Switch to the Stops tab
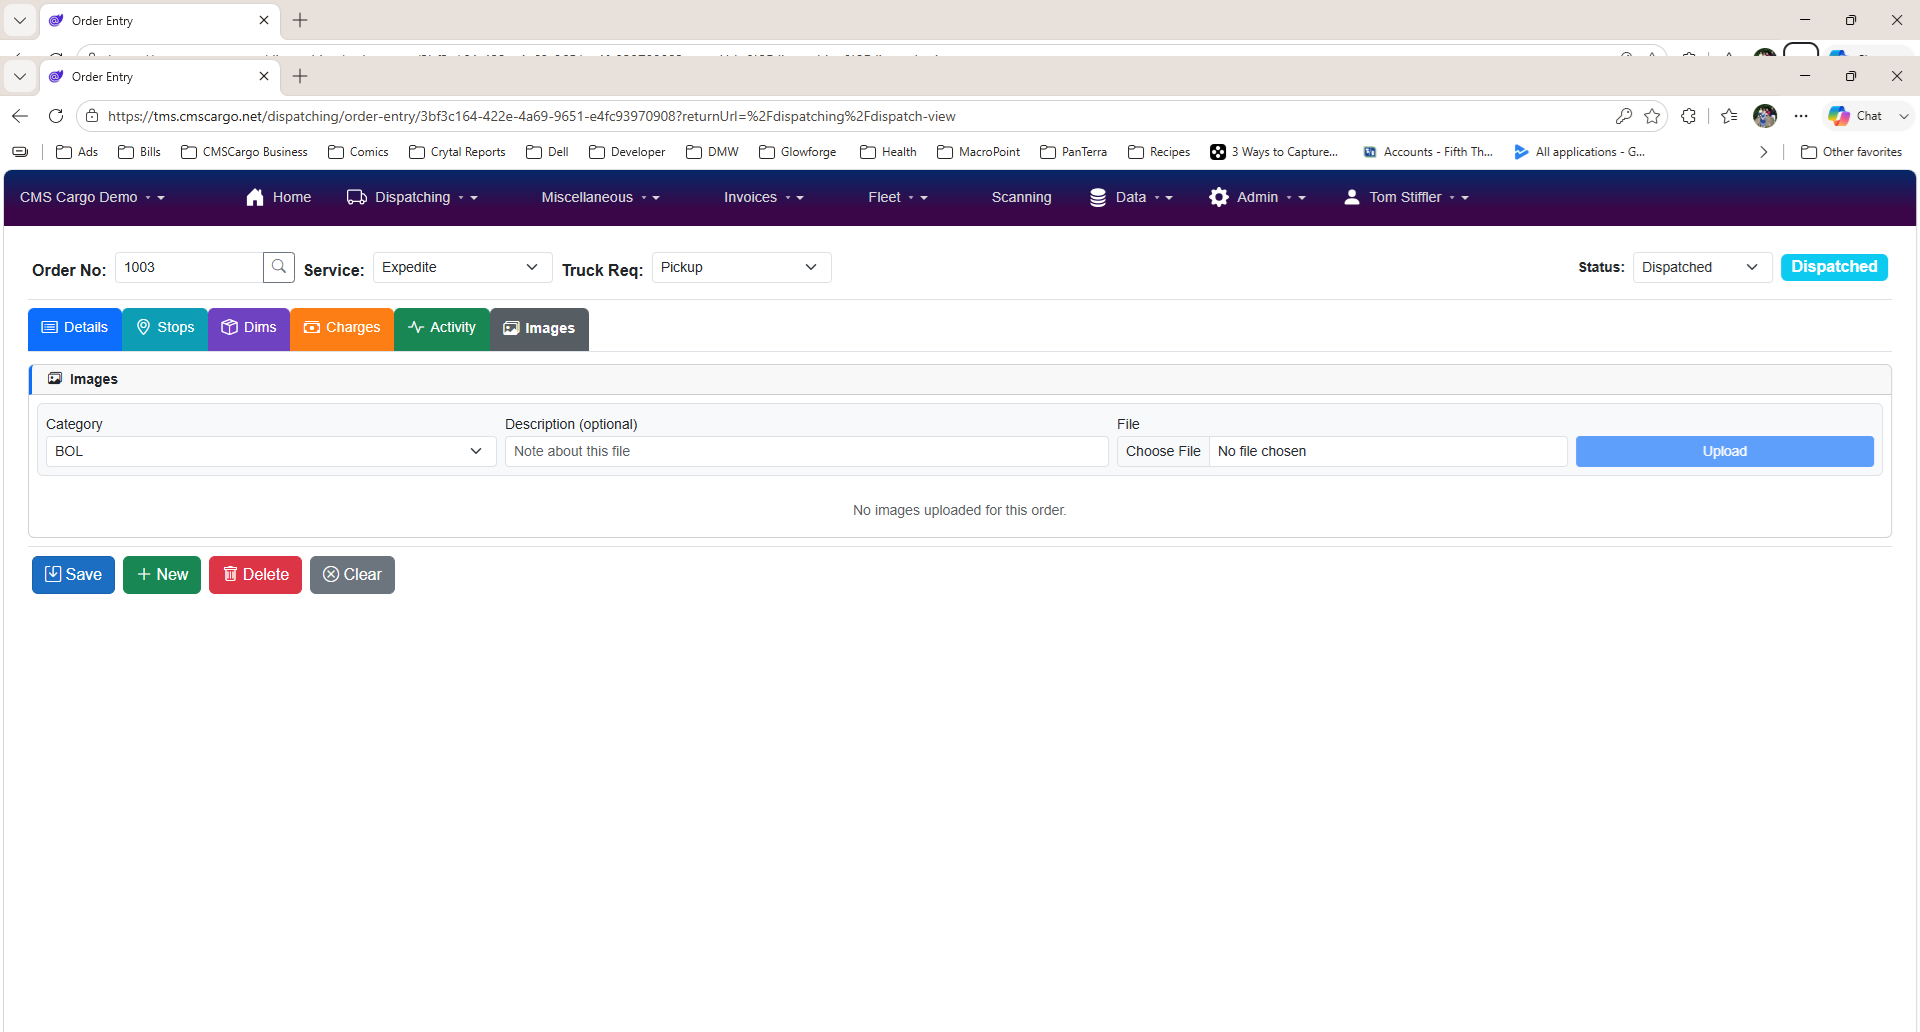This screenshot has width=1920, height=1032. 165,328
